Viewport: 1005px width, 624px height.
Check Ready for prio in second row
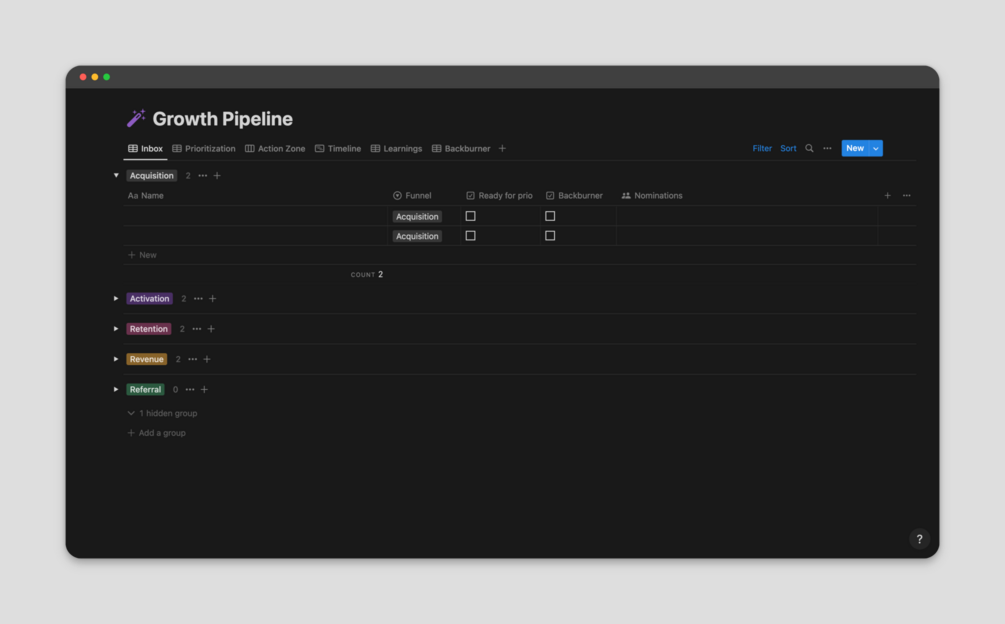click(x=471, y=236)
